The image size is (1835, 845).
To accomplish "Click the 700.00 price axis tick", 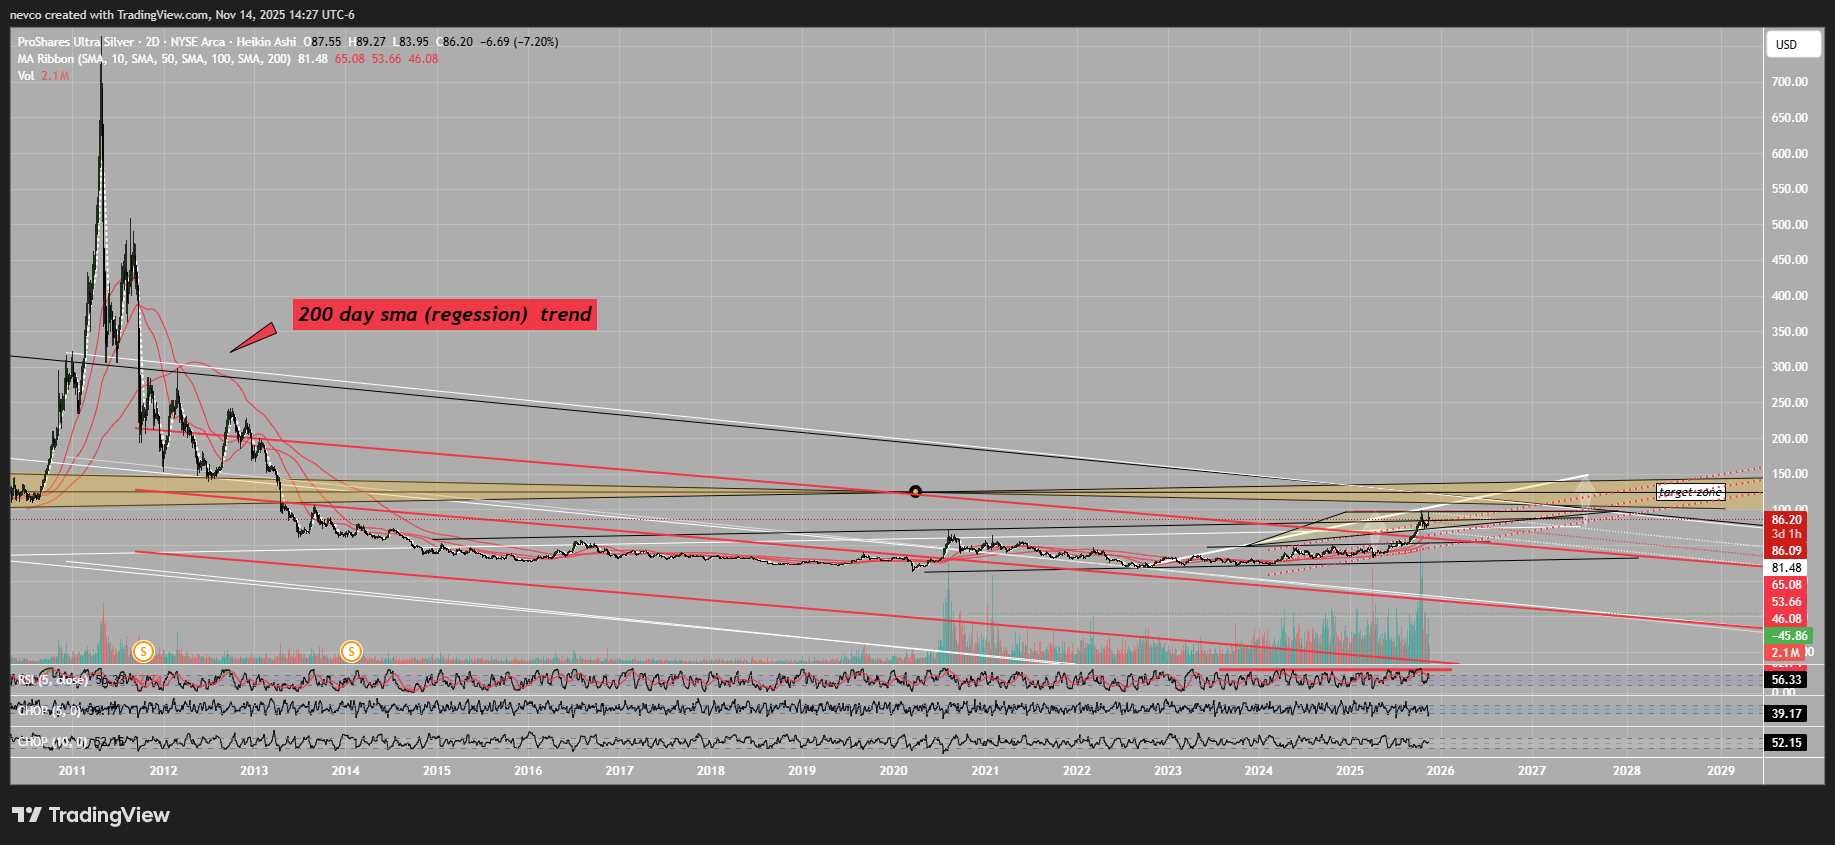I will (x=1790, y=82).
